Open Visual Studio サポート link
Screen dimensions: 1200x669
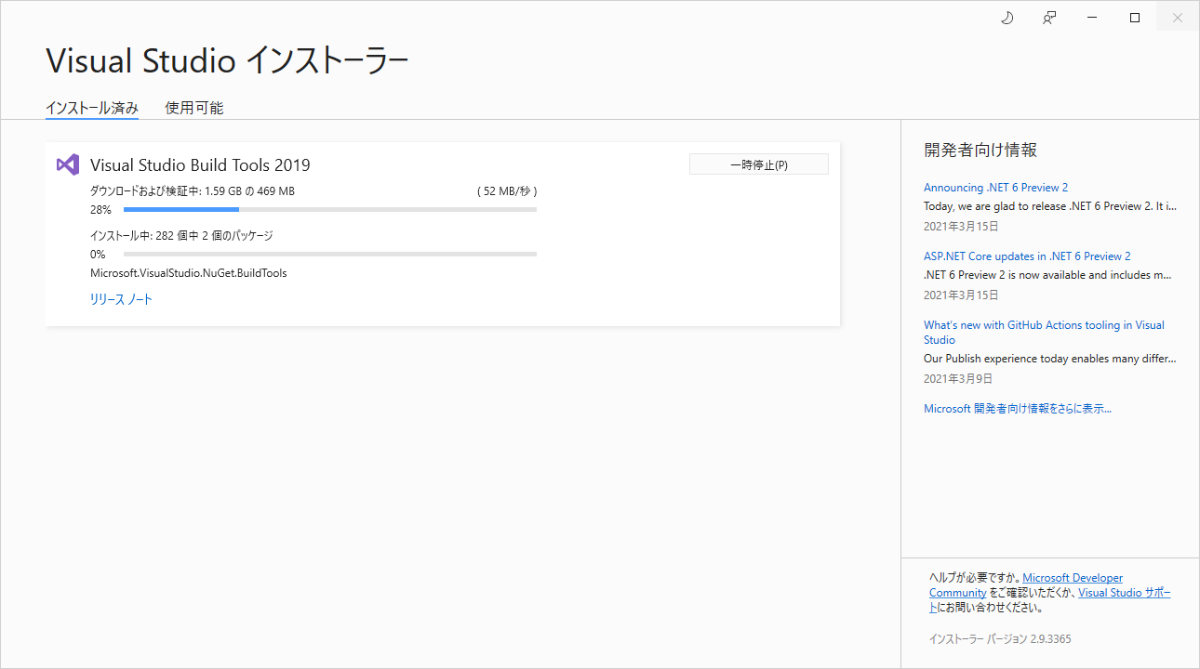click(1124, 592)
